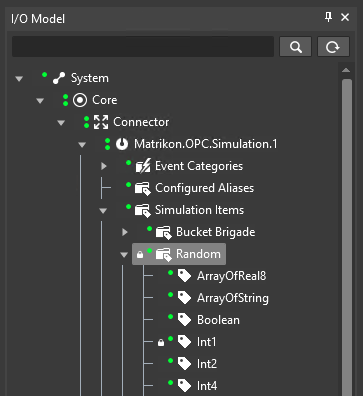Select the Boolean label

point(218,320)
